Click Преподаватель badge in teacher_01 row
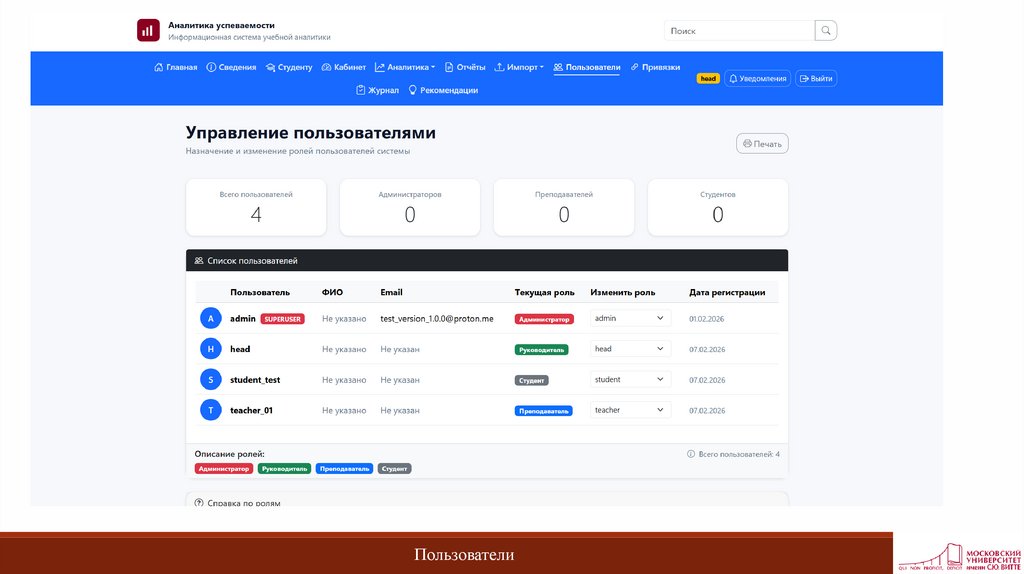The image size is (1024, 574). coord(543,411)
